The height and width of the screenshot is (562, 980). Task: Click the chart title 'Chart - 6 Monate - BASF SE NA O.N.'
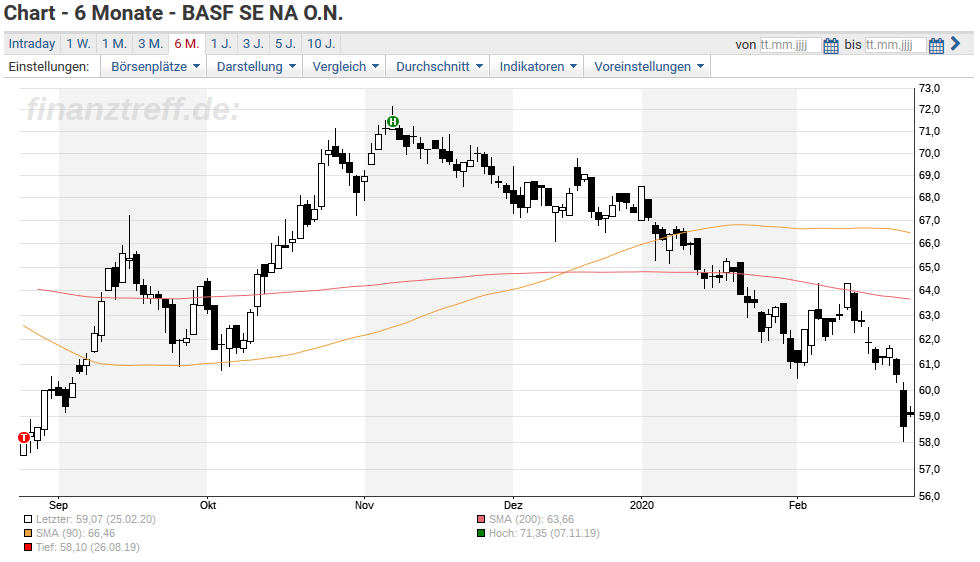(173, 13)
